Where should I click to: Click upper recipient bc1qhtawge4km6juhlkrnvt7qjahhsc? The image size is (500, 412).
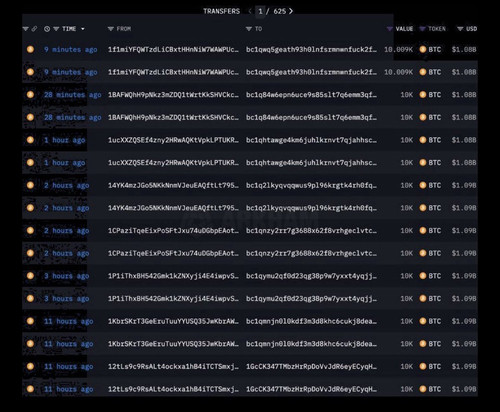point(311,140)
